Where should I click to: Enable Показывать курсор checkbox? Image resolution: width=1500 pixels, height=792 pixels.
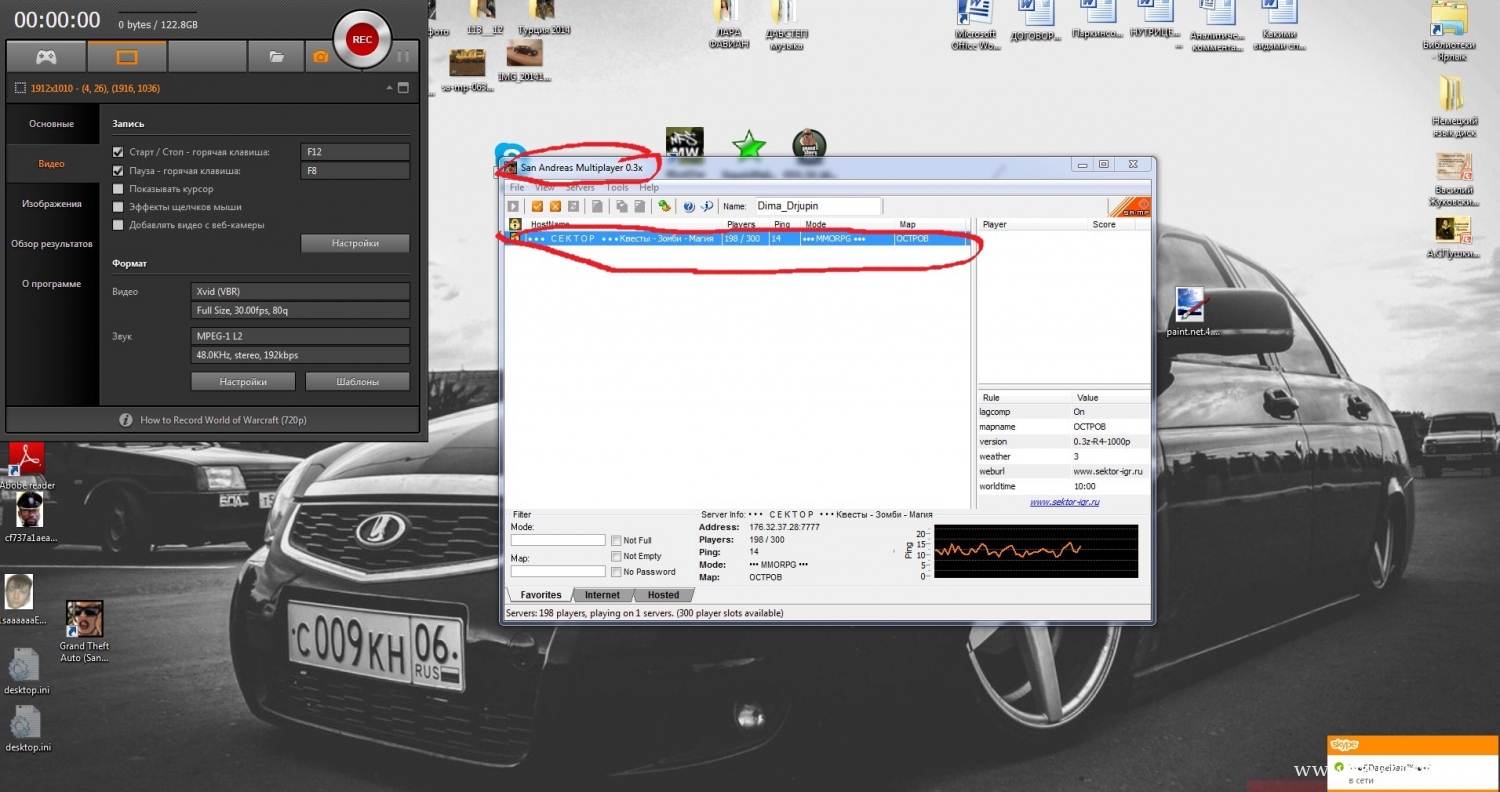118,189
